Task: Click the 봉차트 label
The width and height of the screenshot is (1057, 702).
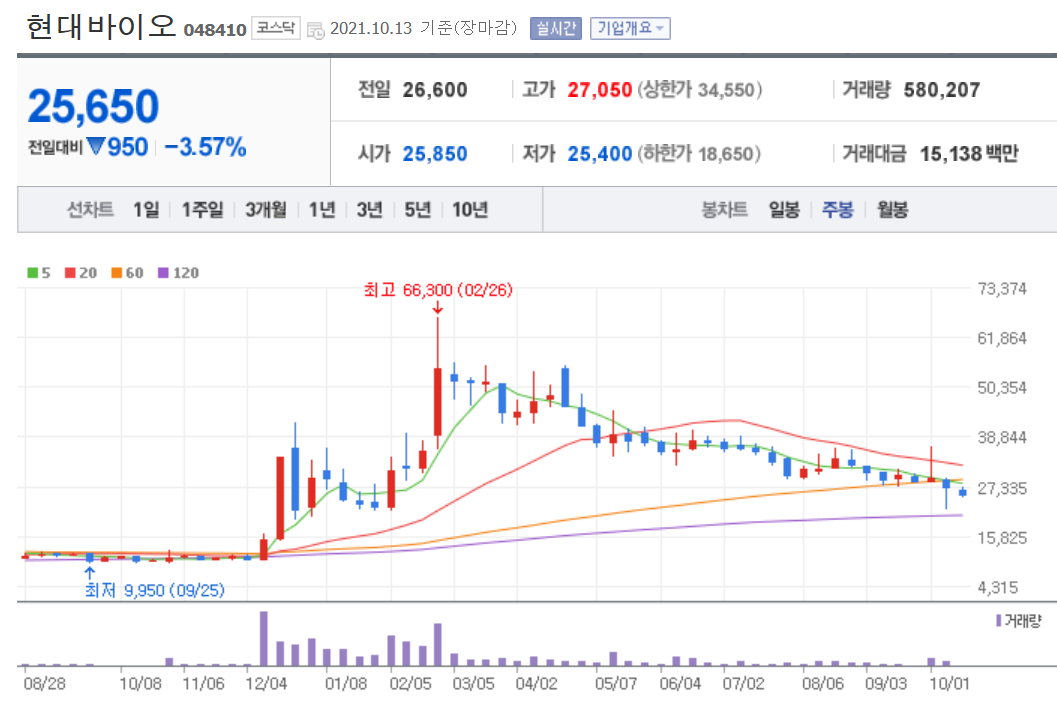Action: tap(725, 210)
